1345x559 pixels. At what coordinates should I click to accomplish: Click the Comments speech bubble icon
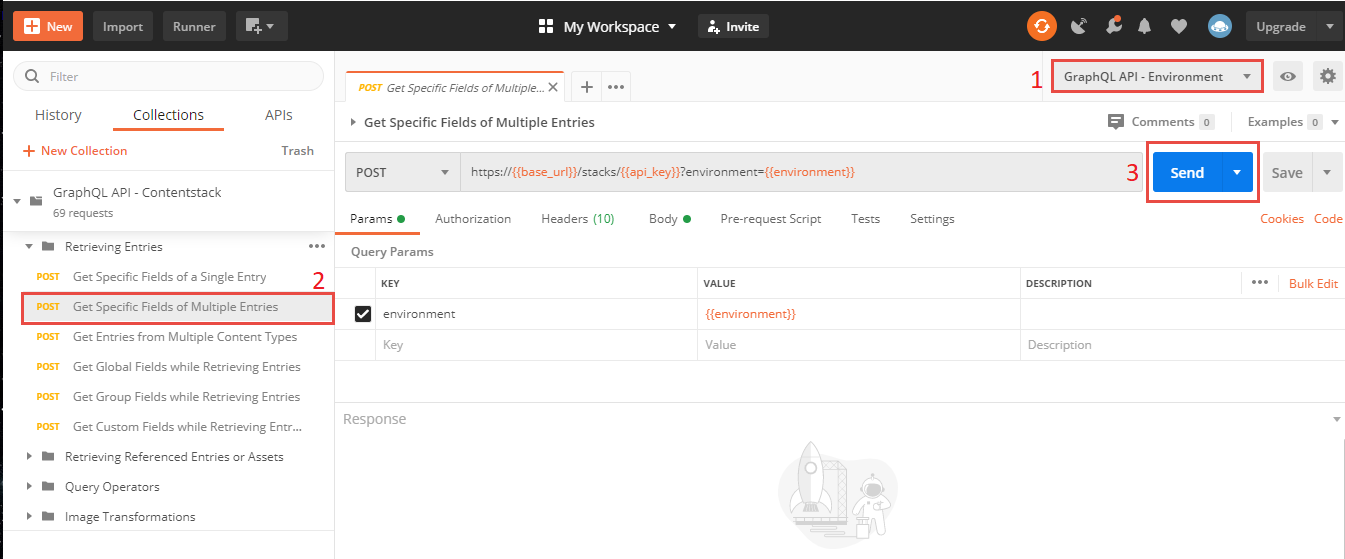tap(1116, 122)
